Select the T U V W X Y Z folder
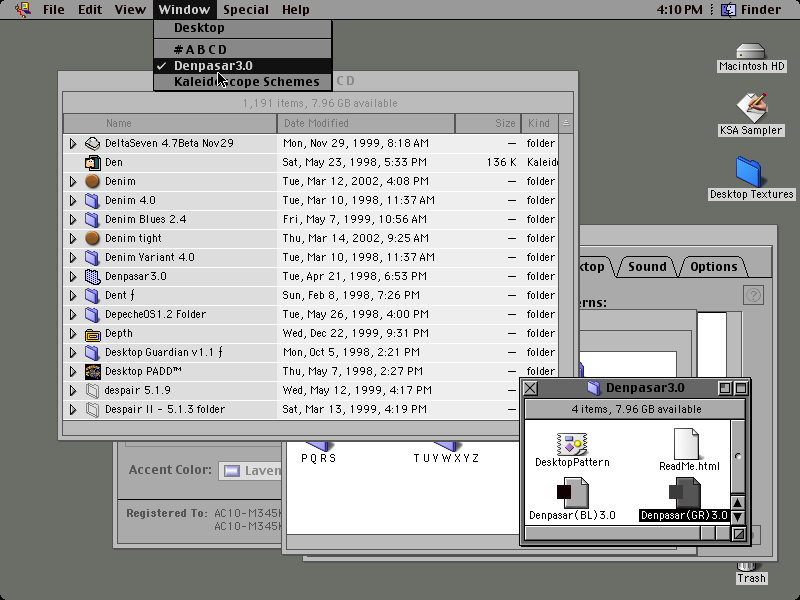This screenshot has width=800, height=600. click(x=446, y=453)
